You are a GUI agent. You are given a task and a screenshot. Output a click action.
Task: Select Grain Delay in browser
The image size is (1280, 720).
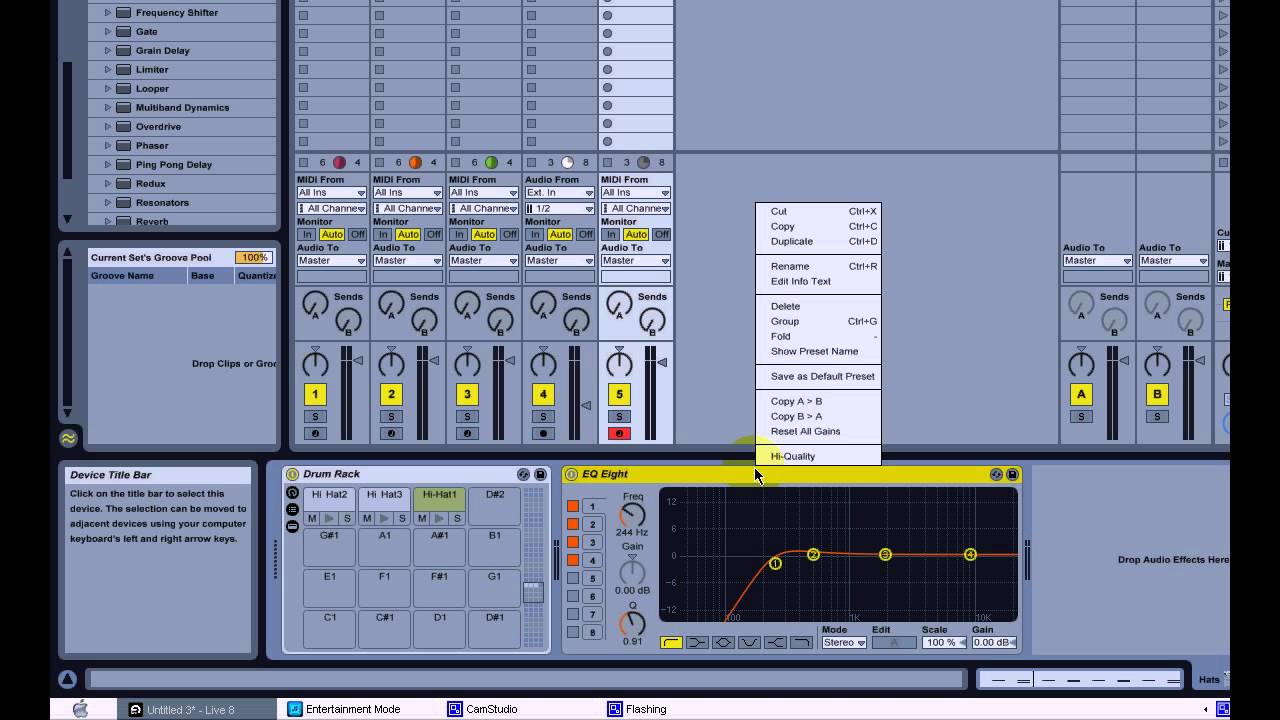coord(163,50)
